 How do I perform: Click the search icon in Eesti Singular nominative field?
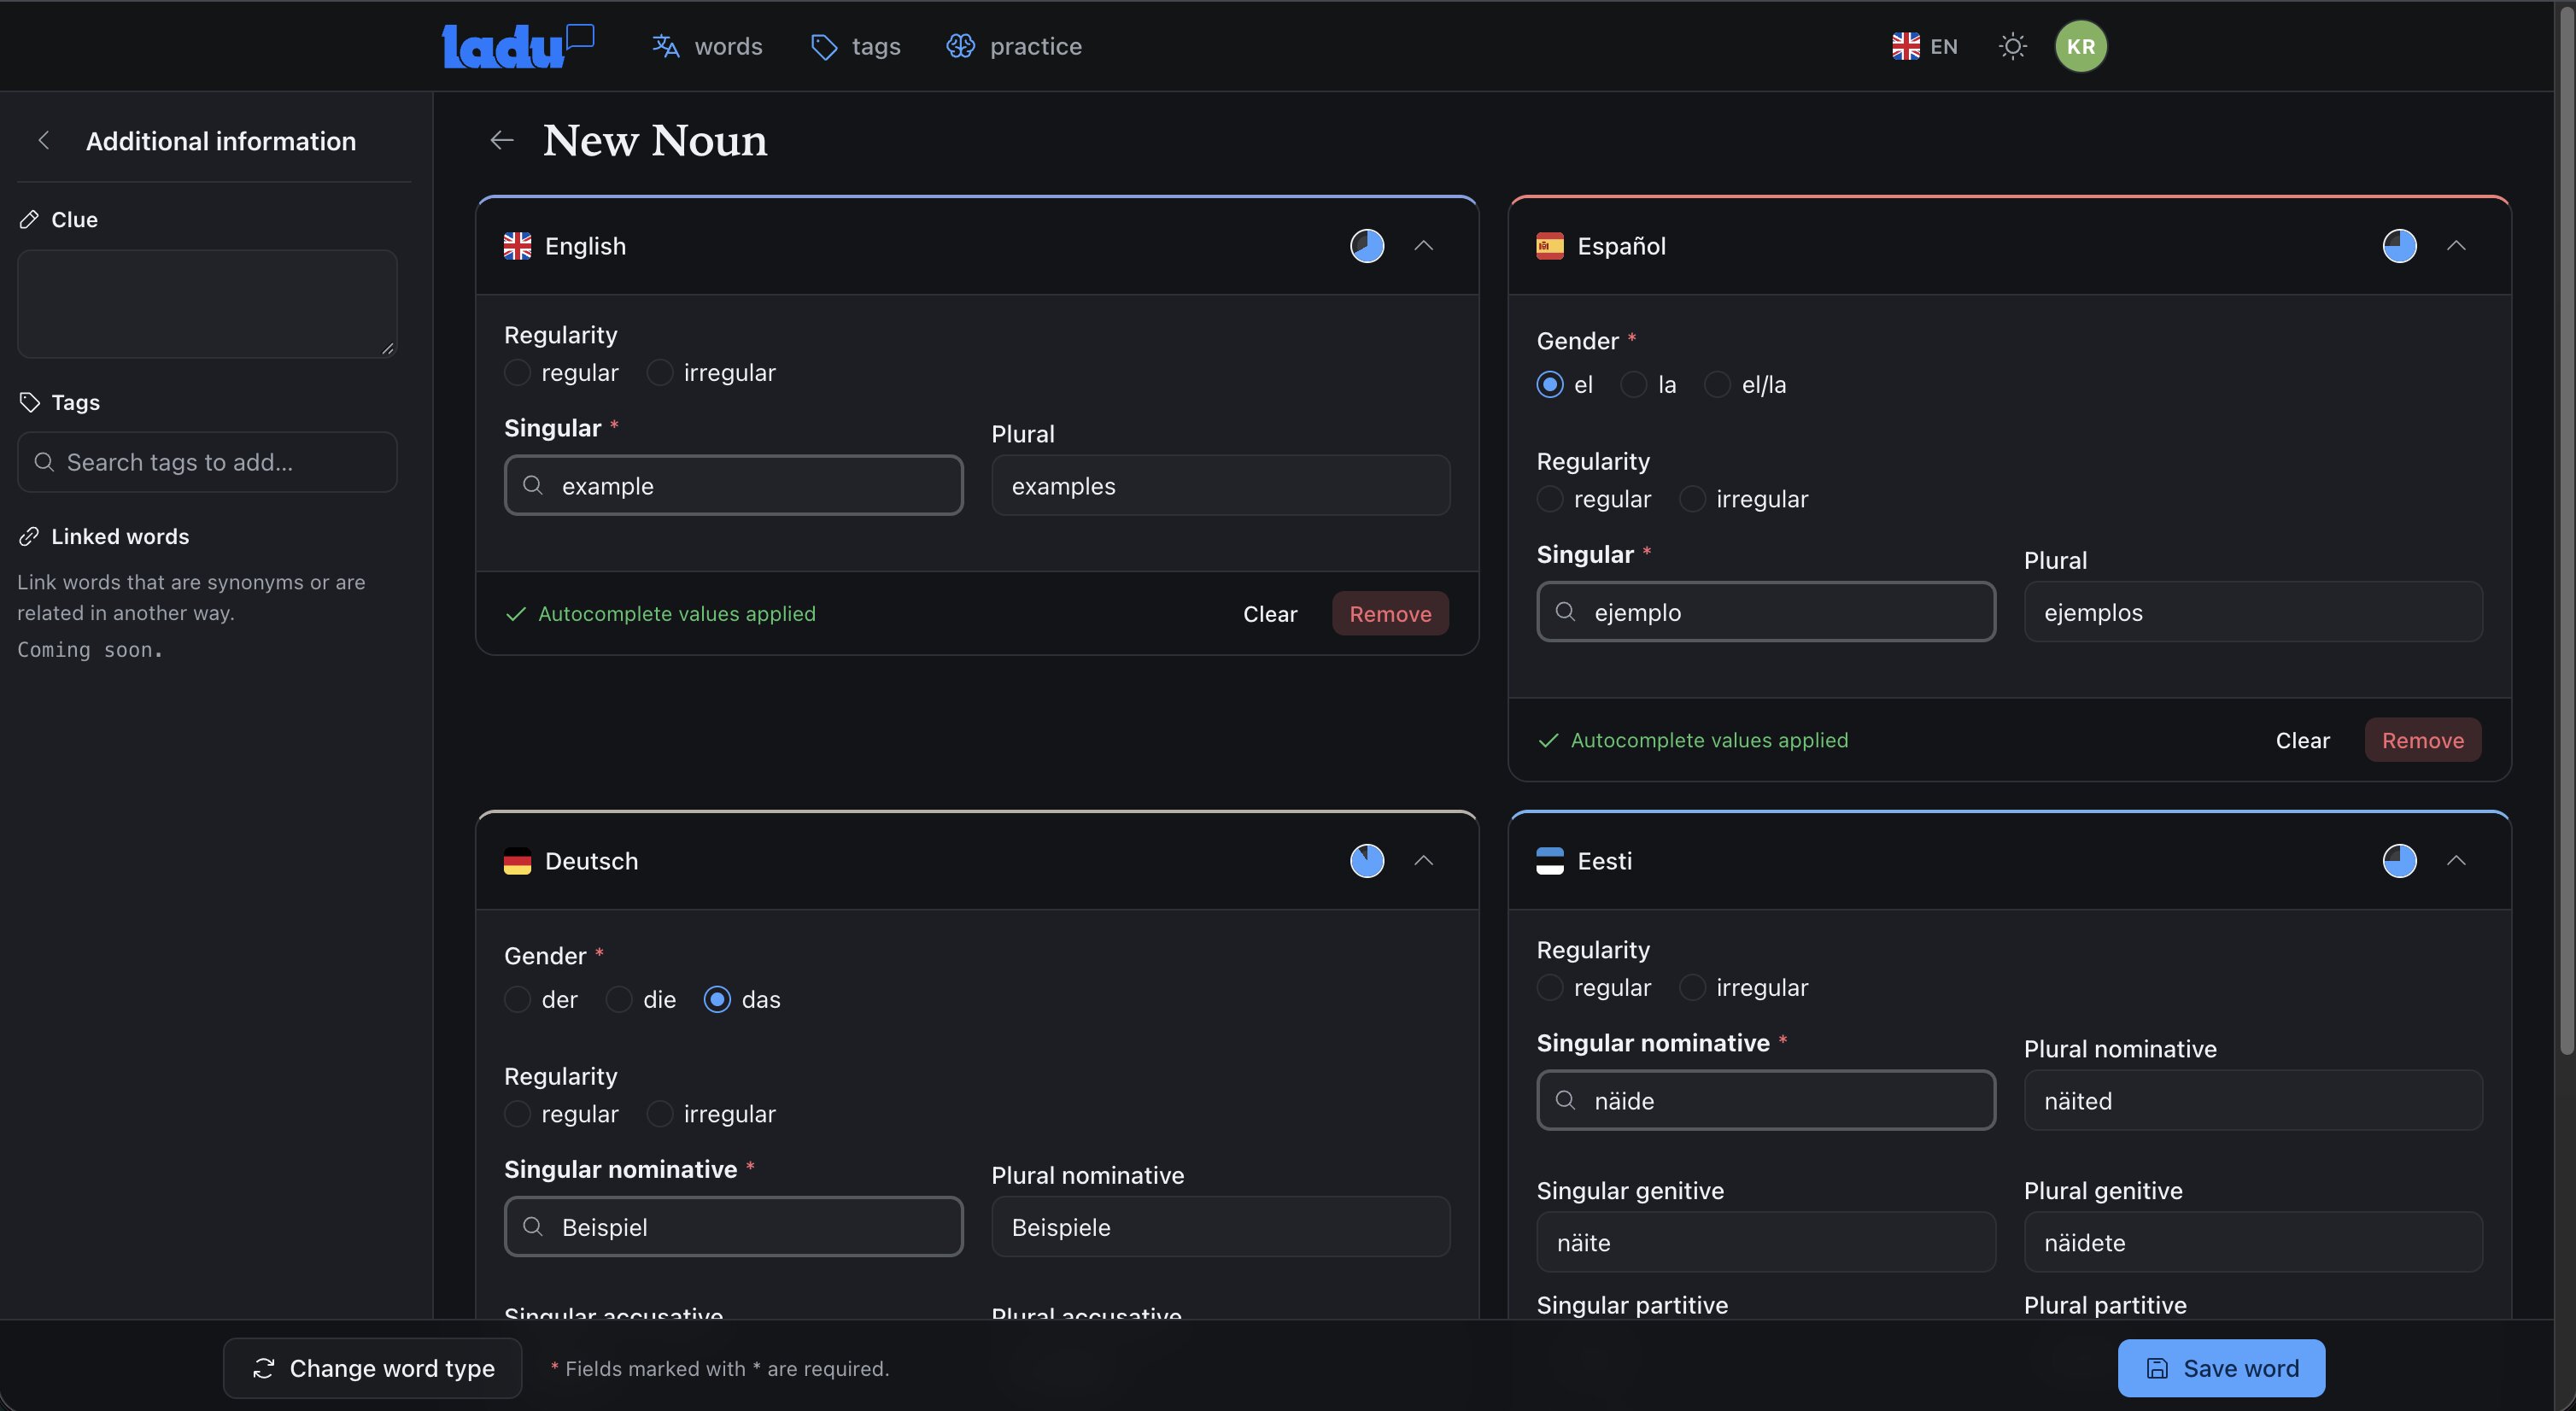(1565, 1100)
